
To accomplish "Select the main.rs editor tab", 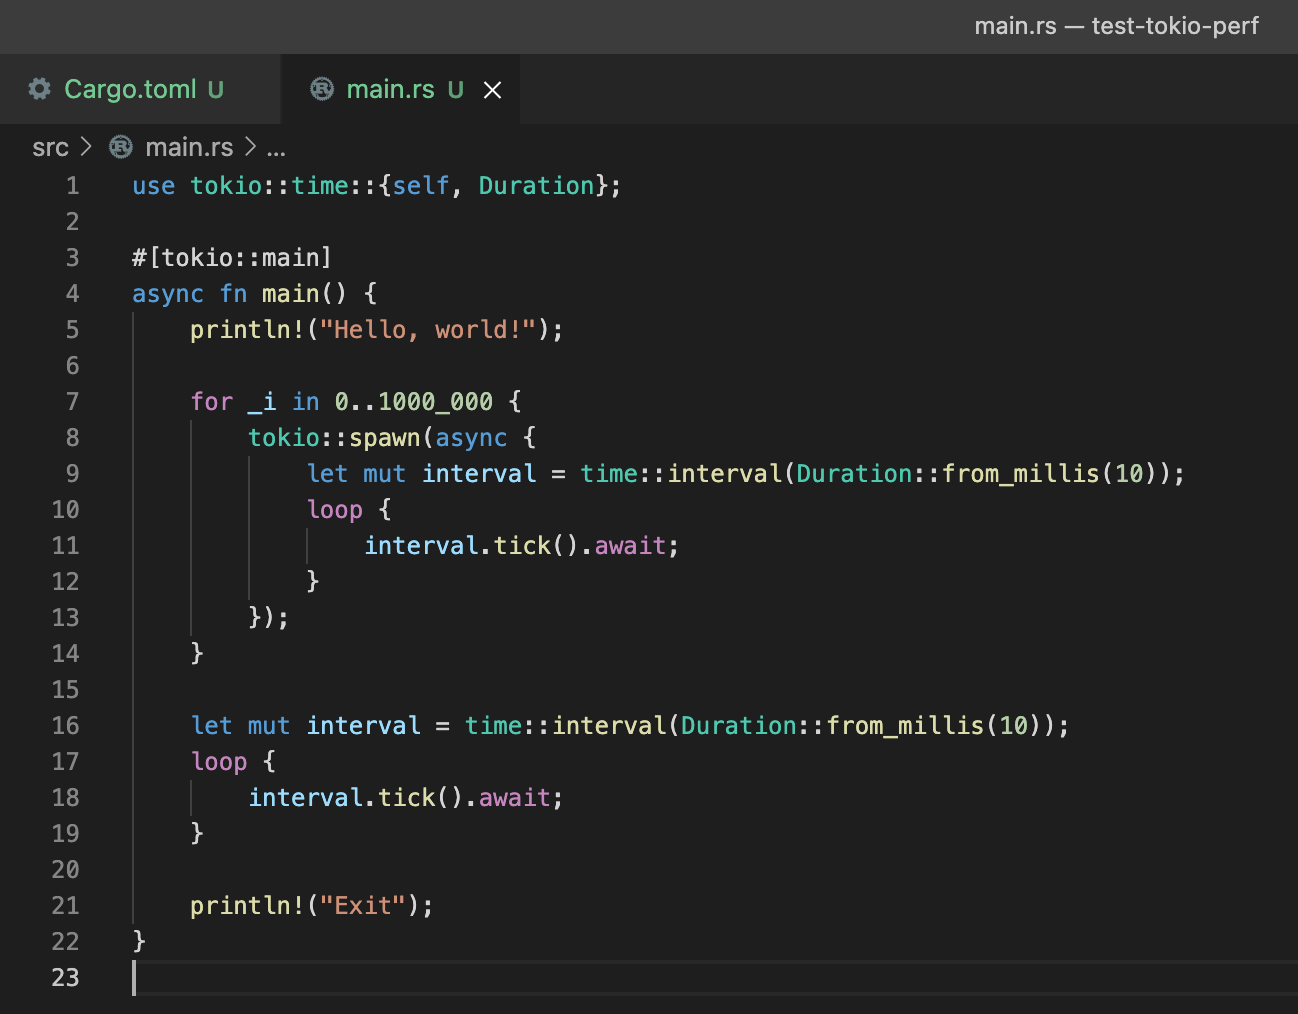I will (x=400, y=89).
